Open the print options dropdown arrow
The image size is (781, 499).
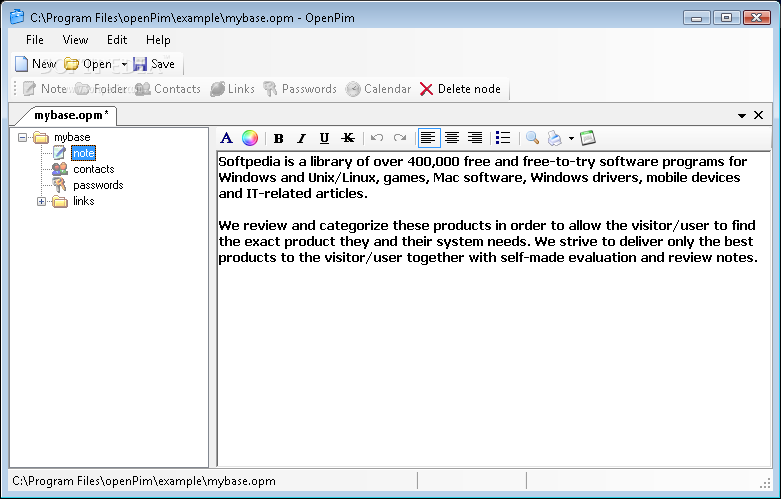(571, 138)
